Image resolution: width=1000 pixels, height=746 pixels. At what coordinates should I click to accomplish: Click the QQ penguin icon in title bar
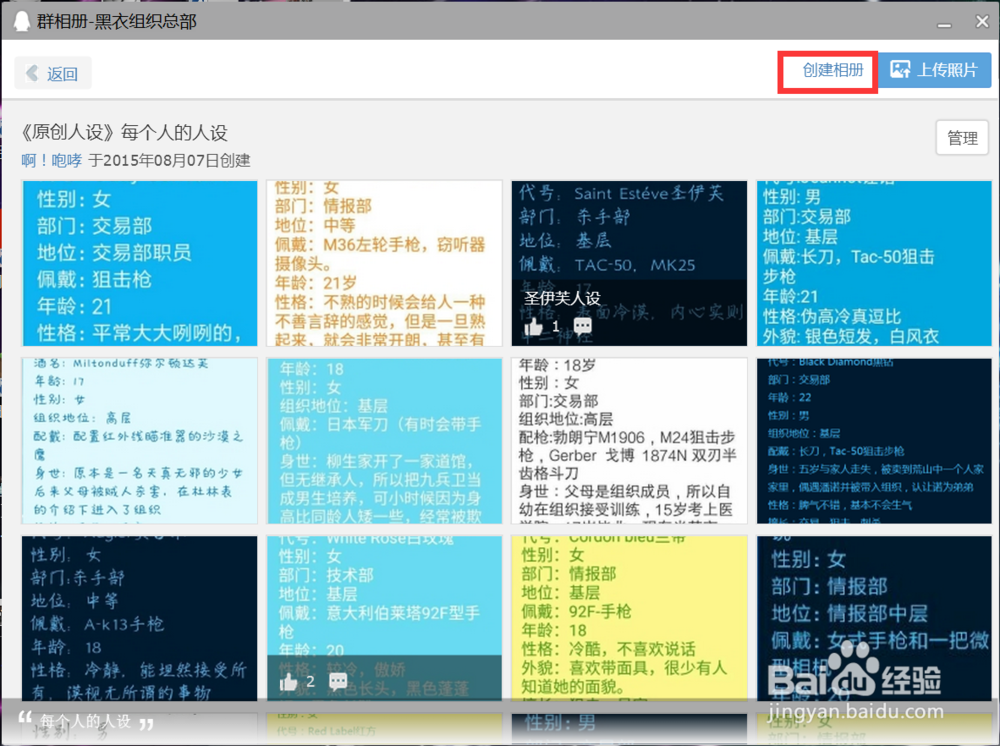[x=22, y=21]
